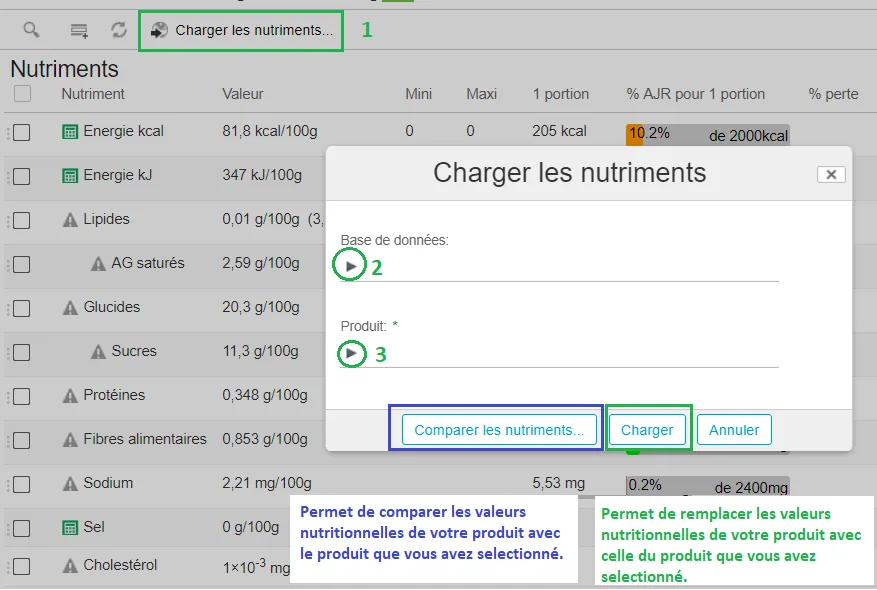Click the Mini value 0 for Energie kcal
This screenshot has height=590, width=877.
pyautogui.click(x=409, y=131)
